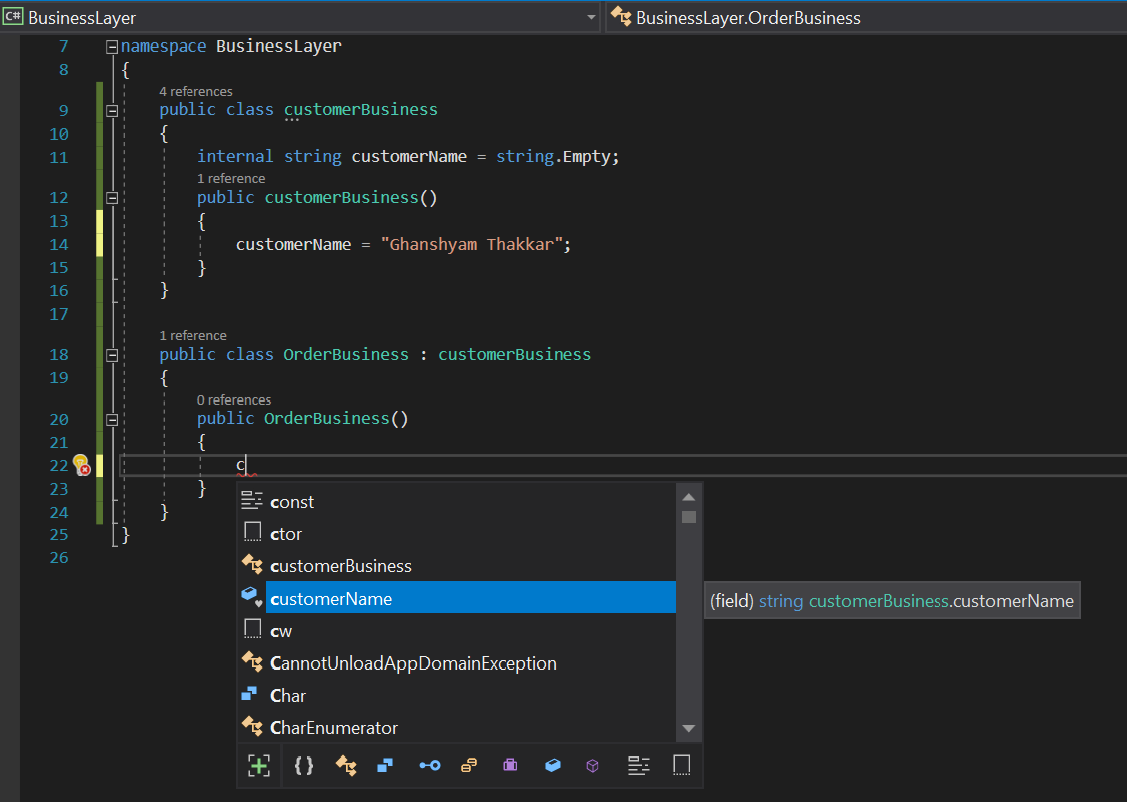Click the 4 references link above customerBusiness
The height and width of the screenshot is (803, 1130).
pyautogui.click(x=196, y=91)
